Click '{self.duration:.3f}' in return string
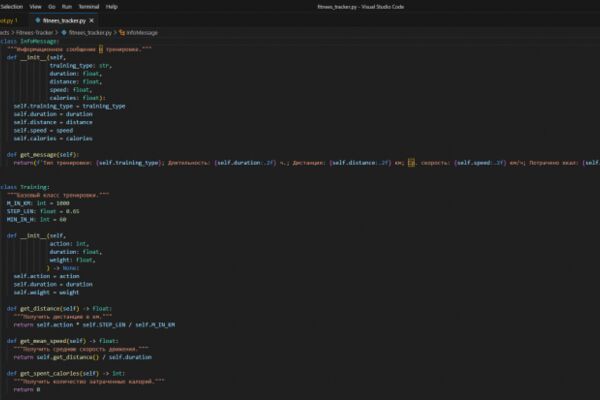The width and height of the screenshot is (600, 400). click(245, 163)
